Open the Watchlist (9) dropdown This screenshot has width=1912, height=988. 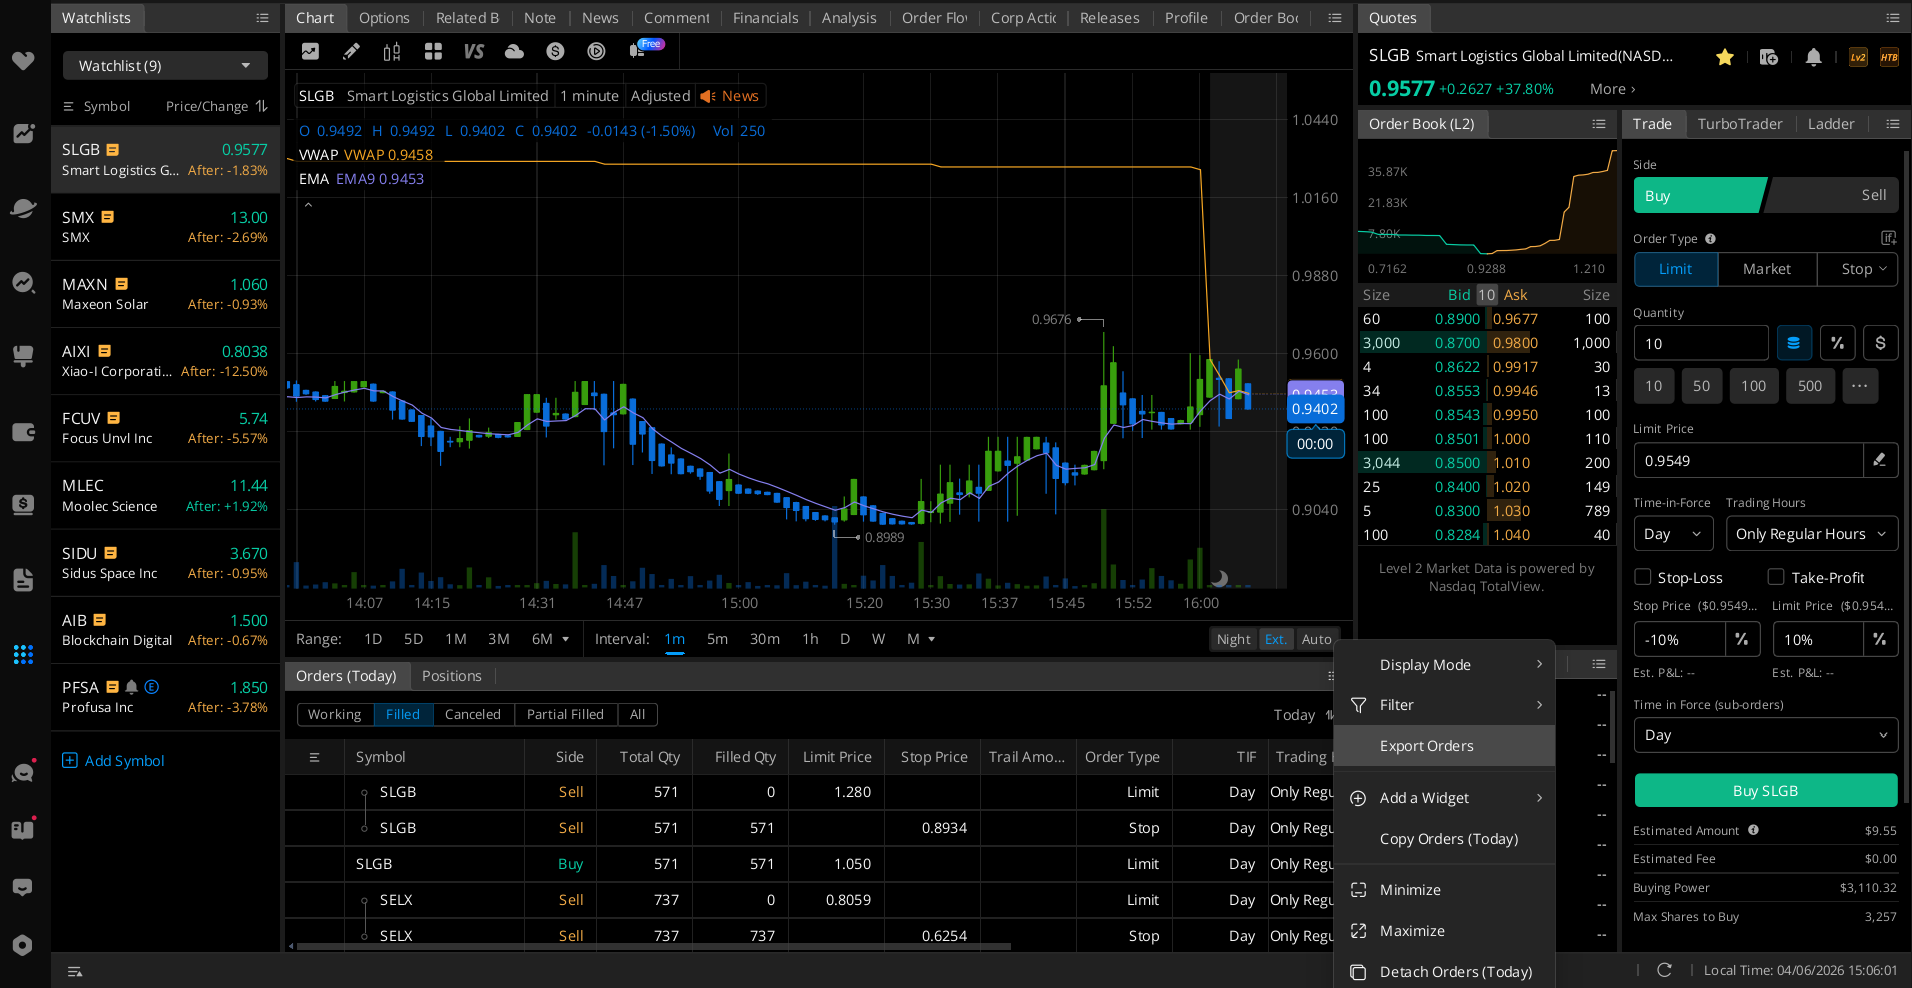[165, 66]
